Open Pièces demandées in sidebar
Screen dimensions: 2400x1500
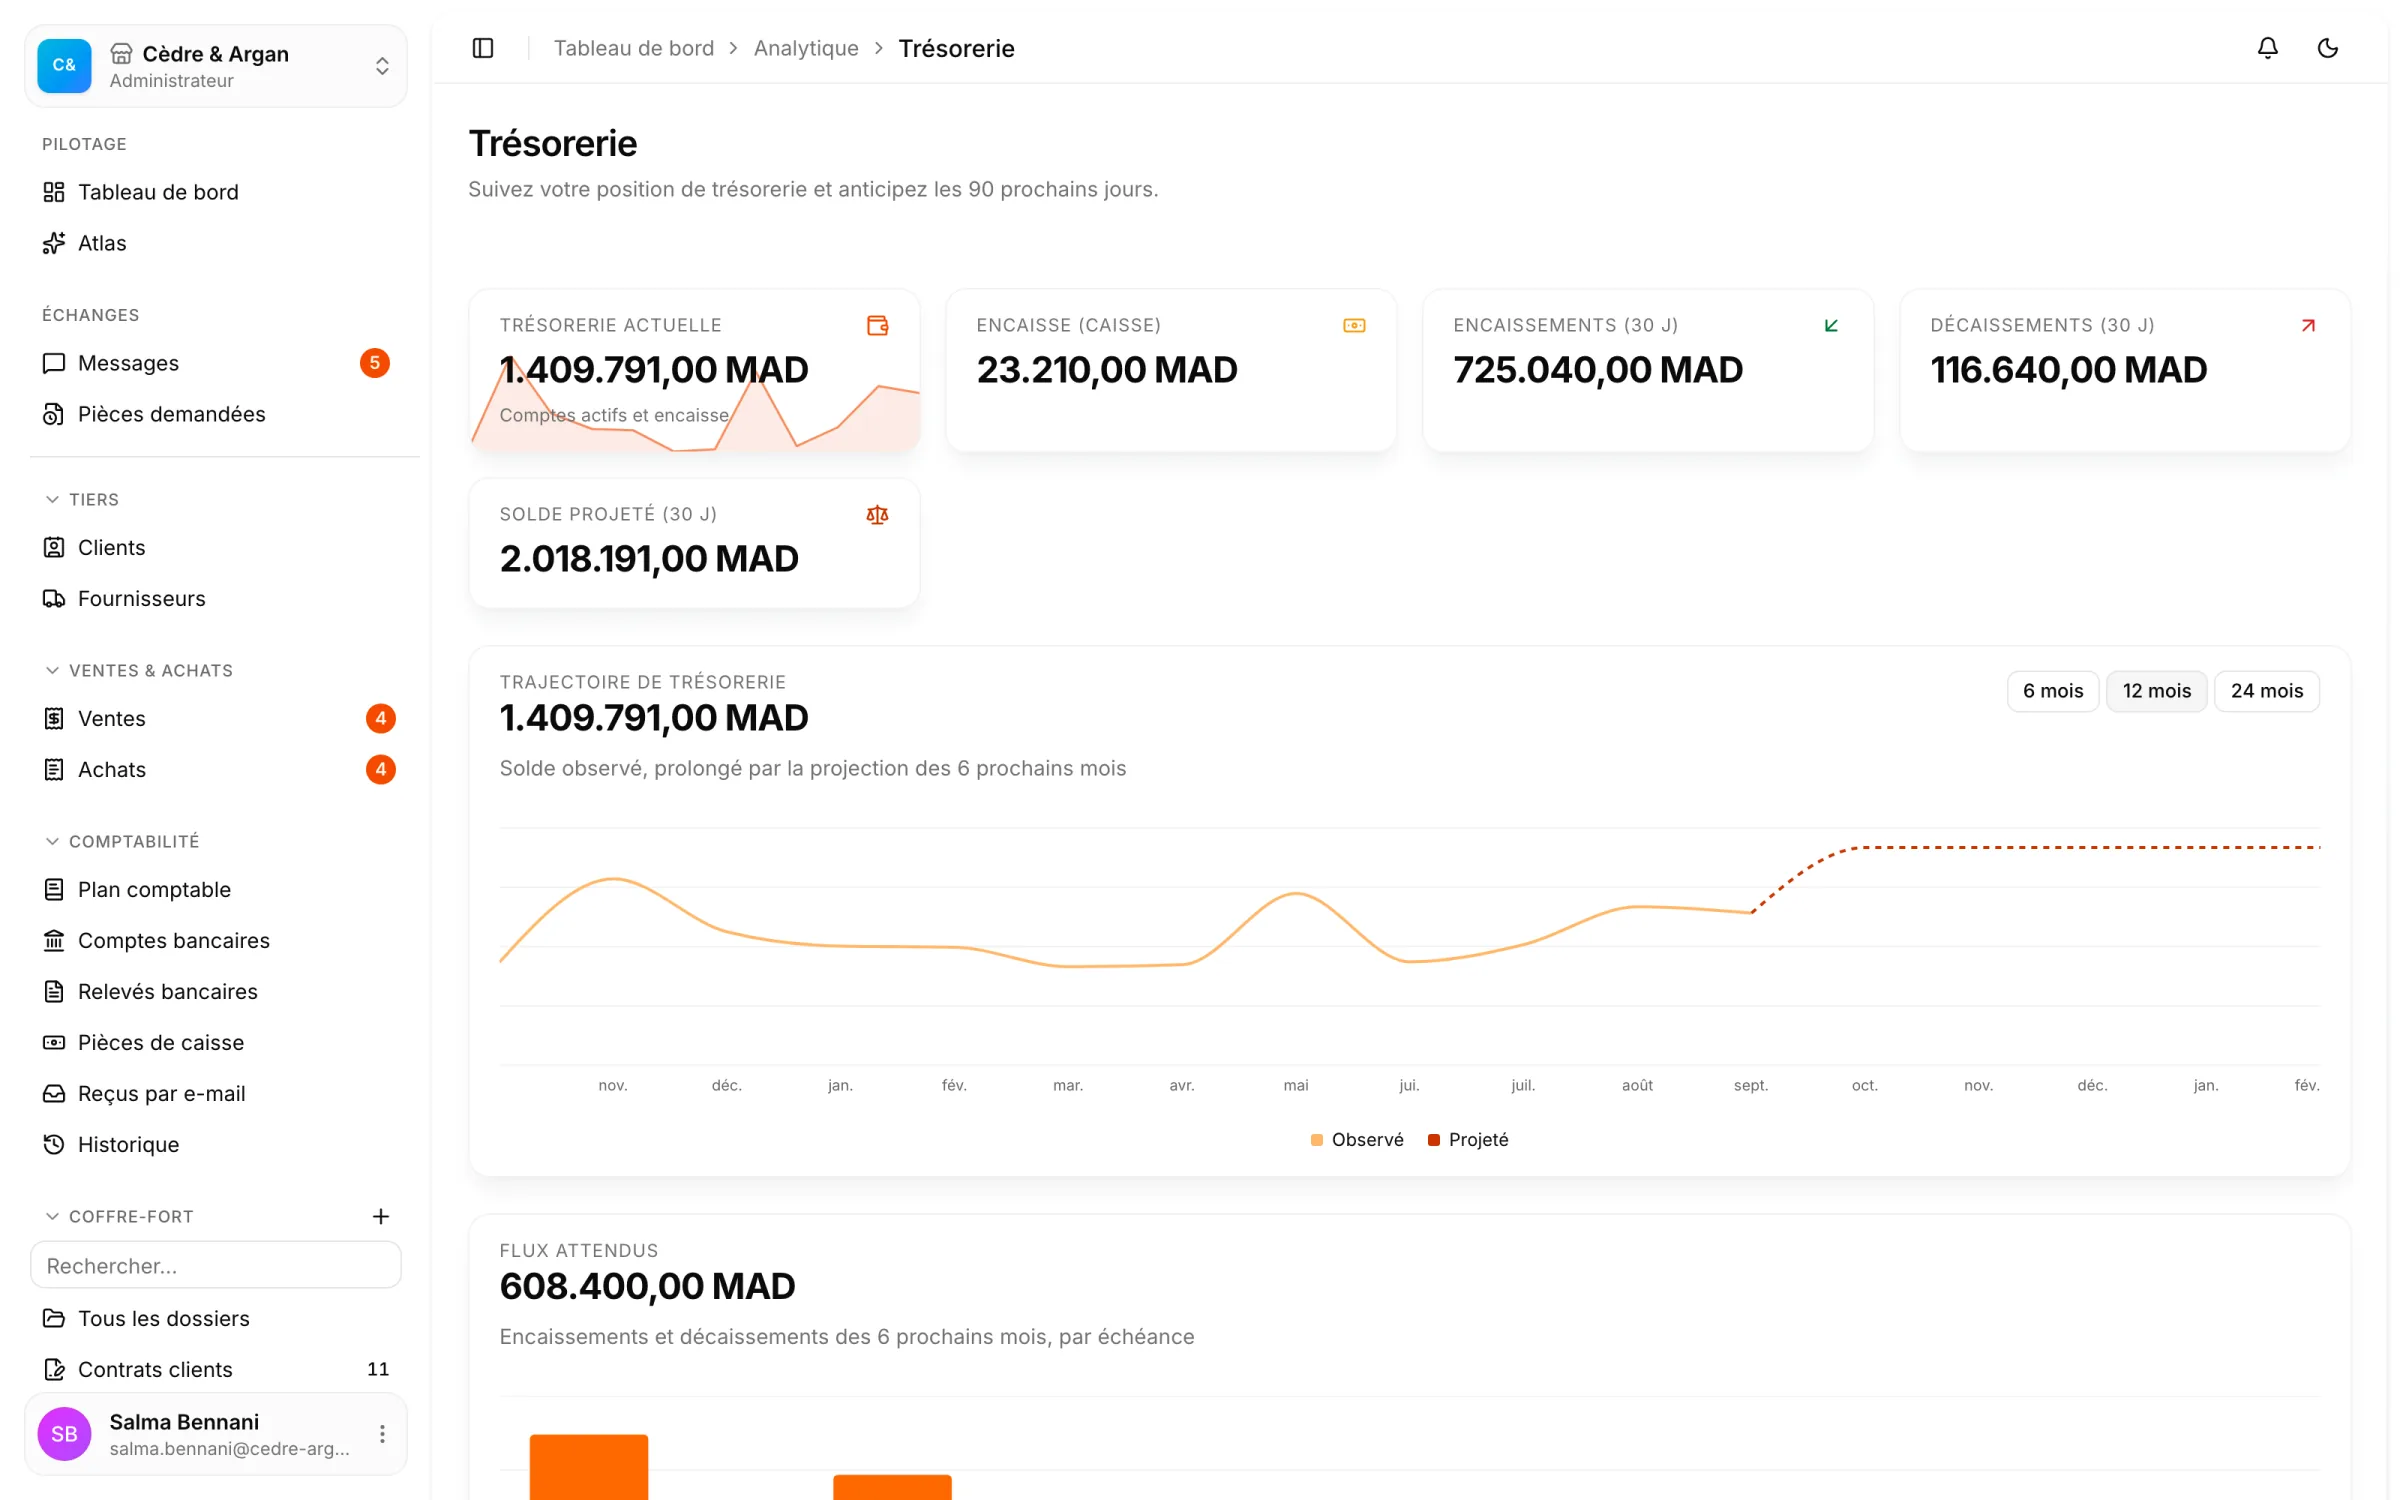pos(216,414)
